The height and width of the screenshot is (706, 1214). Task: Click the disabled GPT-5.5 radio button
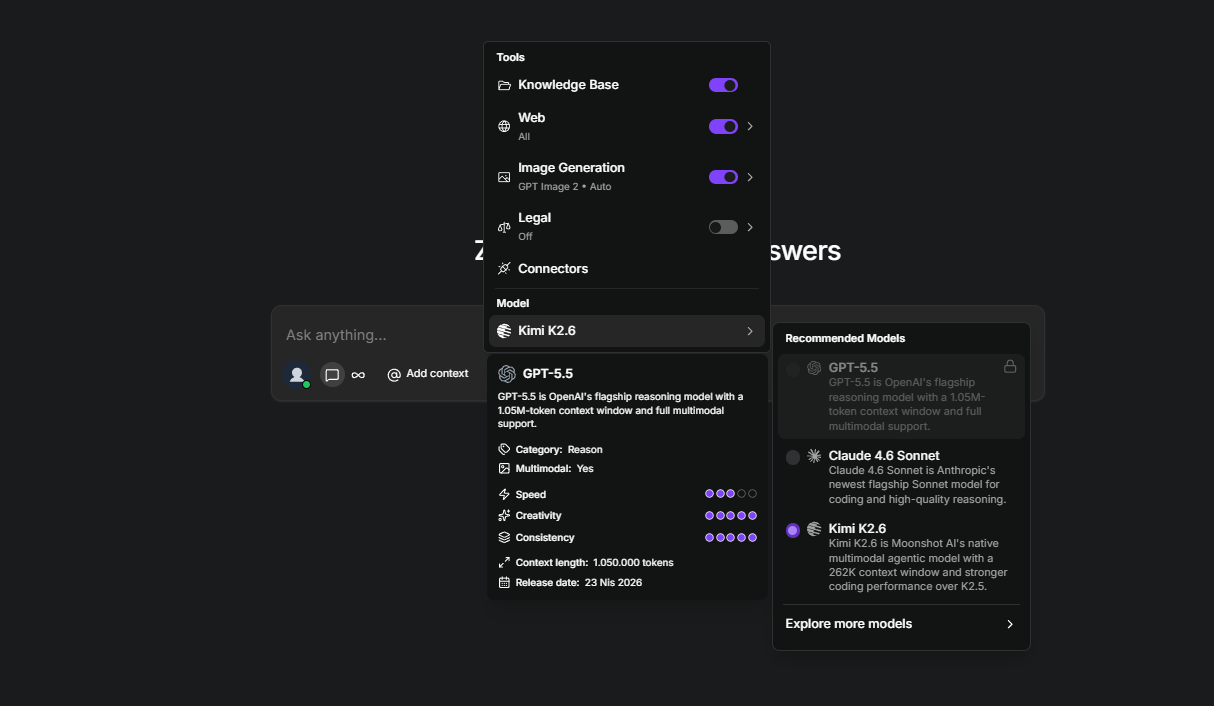(x=793, y=369)
